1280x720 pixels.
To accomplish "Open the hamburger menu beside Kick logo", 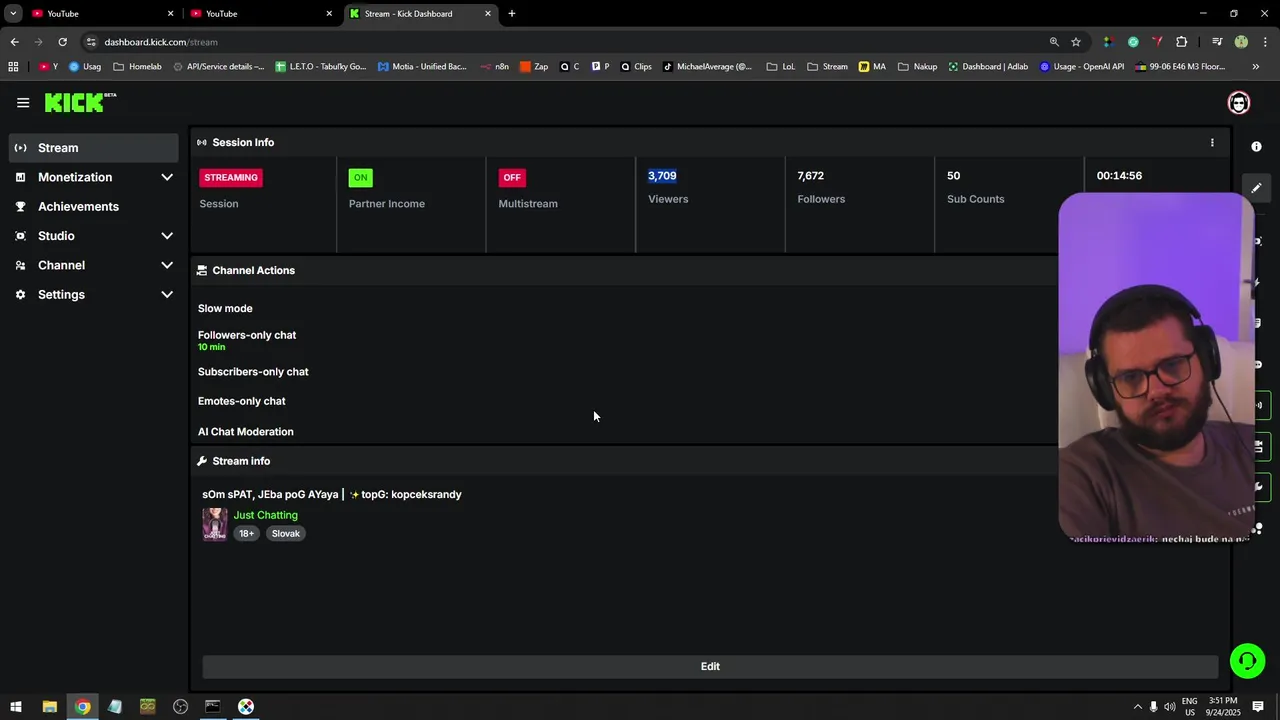I will coord(23,102).
